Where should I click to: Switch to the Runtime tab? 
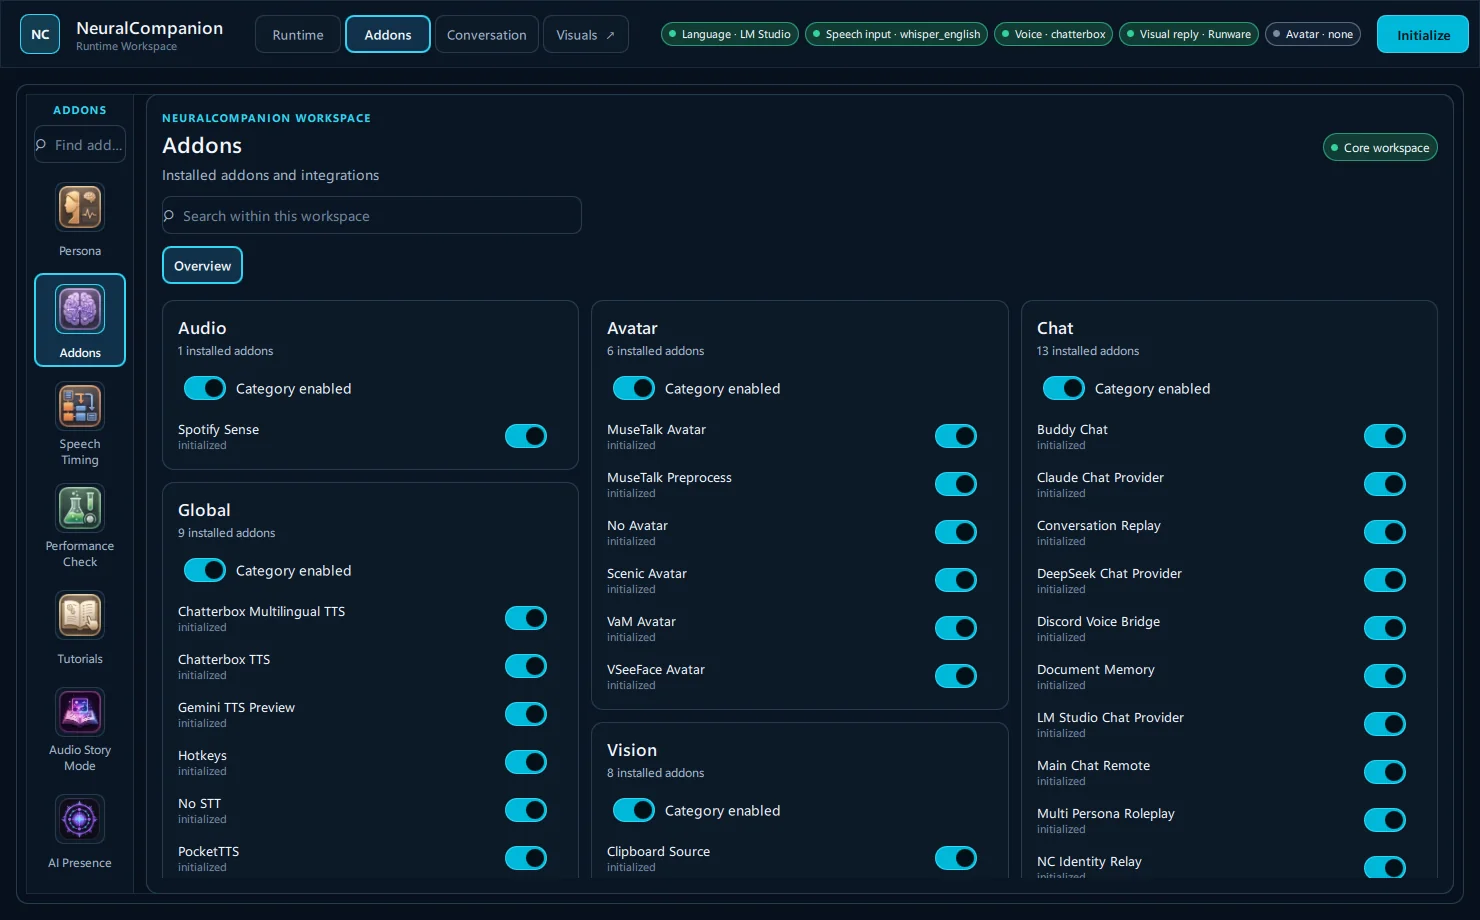click(298, 34)
